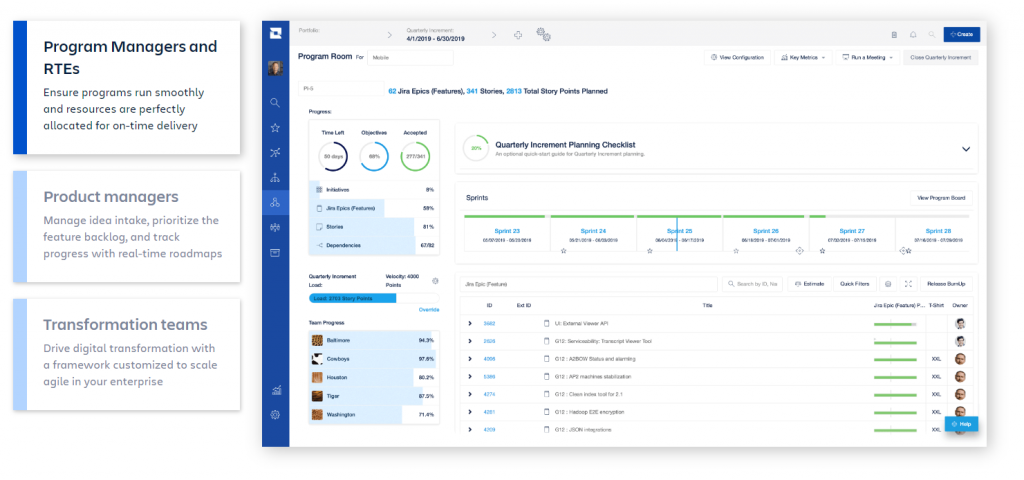Open the hierarchy tree icon in sidebar
This screenshot has width=1024, height=480.
point(275,177)
